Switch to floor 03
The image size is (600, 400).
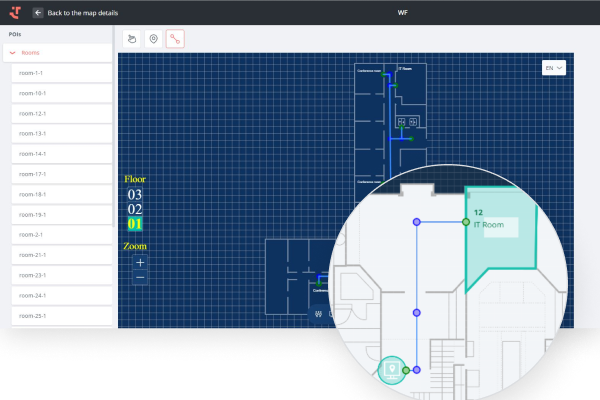tap(134, 195)
